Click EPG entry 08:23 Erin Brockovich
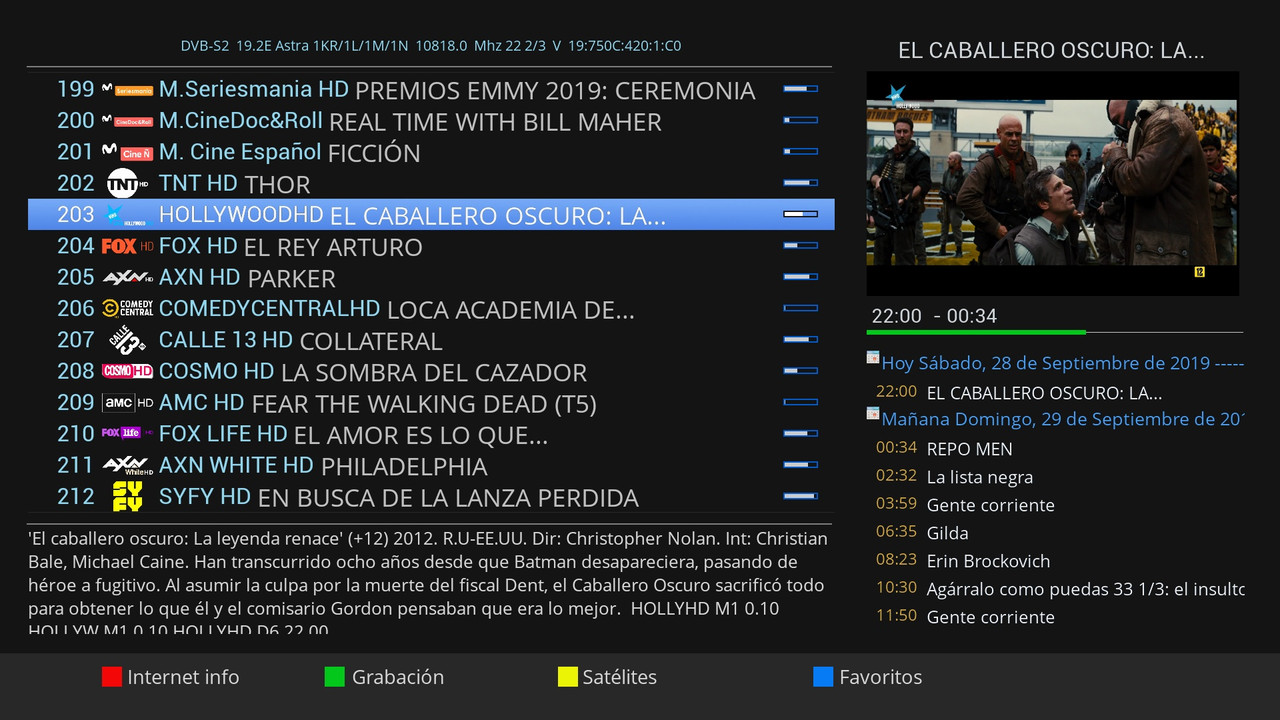Image resolution: width=1280 pixels, height=720 pixels. point(1055,561)
